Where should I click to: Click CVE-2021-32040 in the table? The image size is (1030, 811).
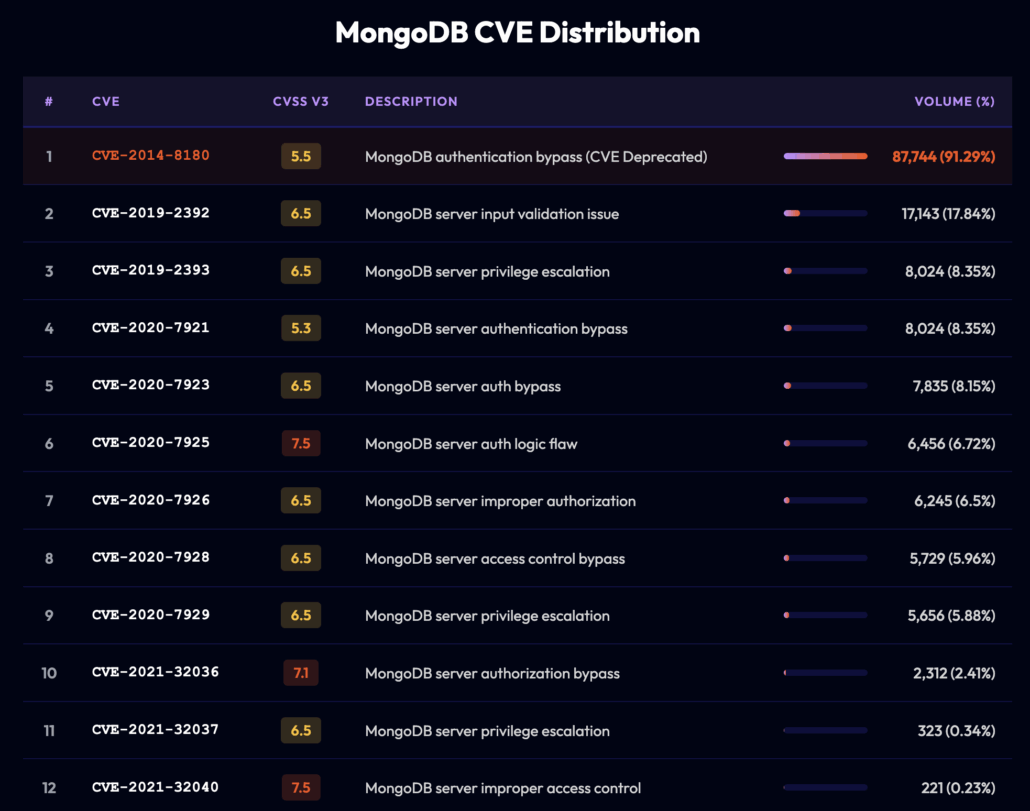(155, 788)
